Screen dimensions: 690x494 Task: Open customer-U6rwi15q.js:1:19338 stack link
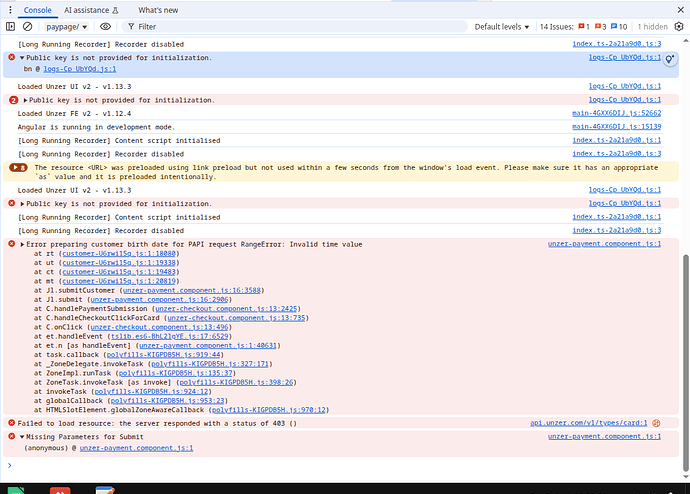click(119, 263)
